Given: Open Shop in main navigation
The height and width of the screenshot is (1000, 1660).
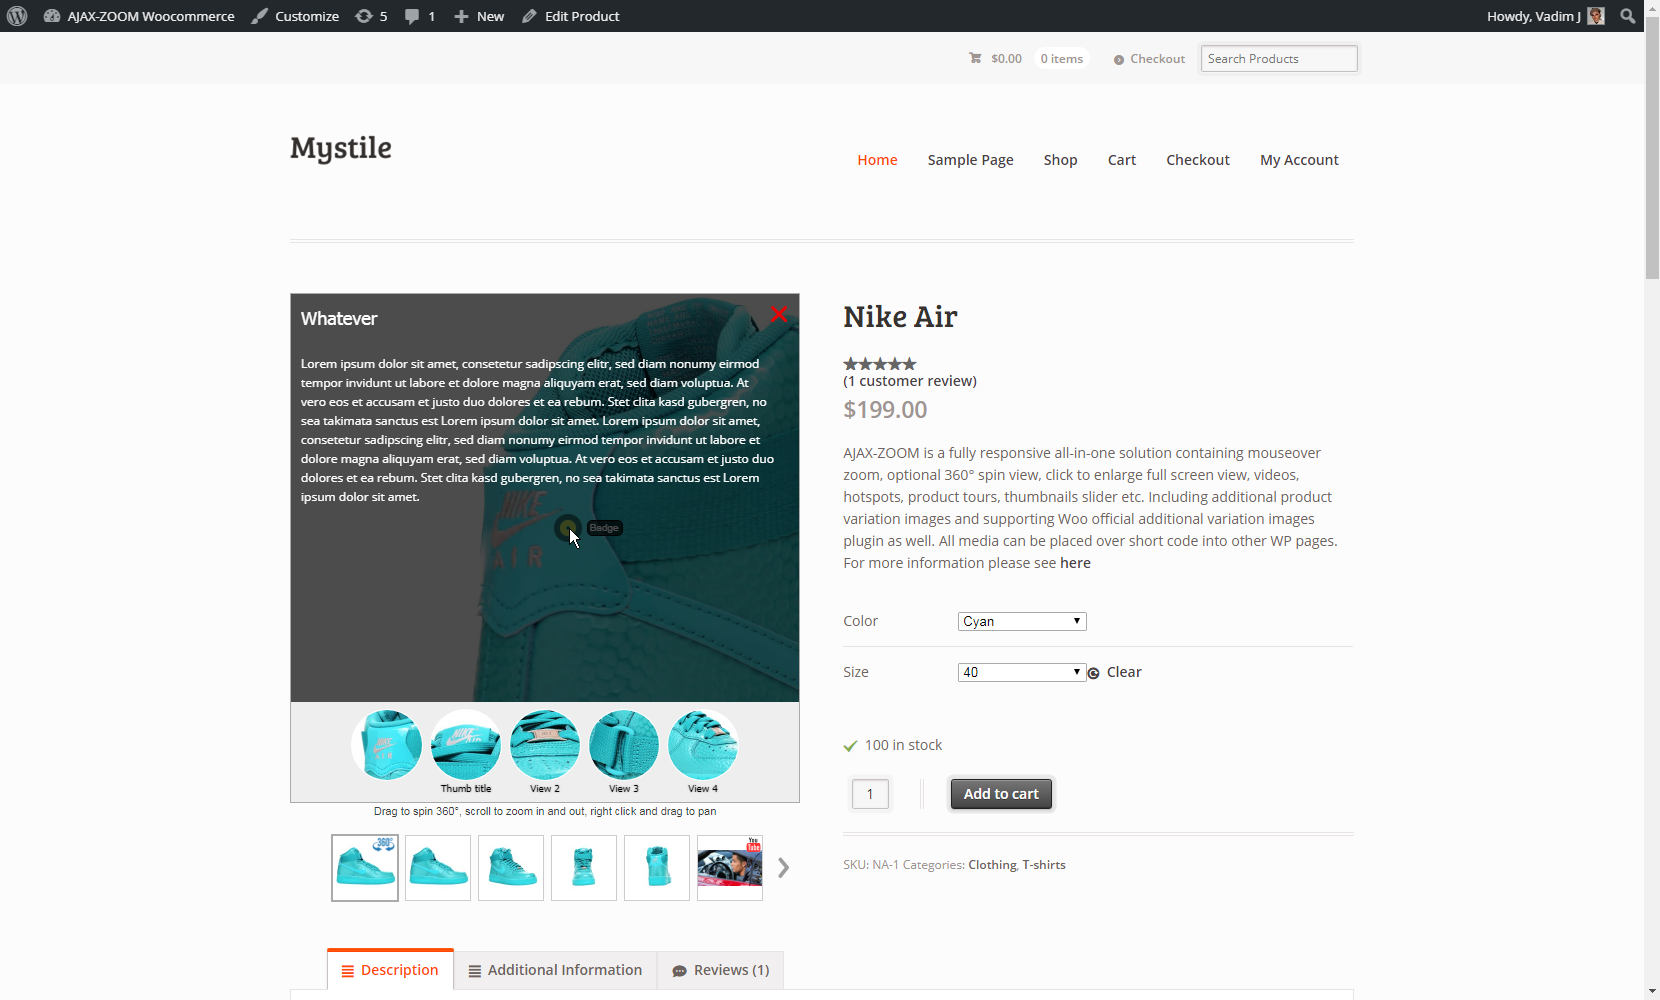Looking at the screenshot, I should tap(1060, 160).
